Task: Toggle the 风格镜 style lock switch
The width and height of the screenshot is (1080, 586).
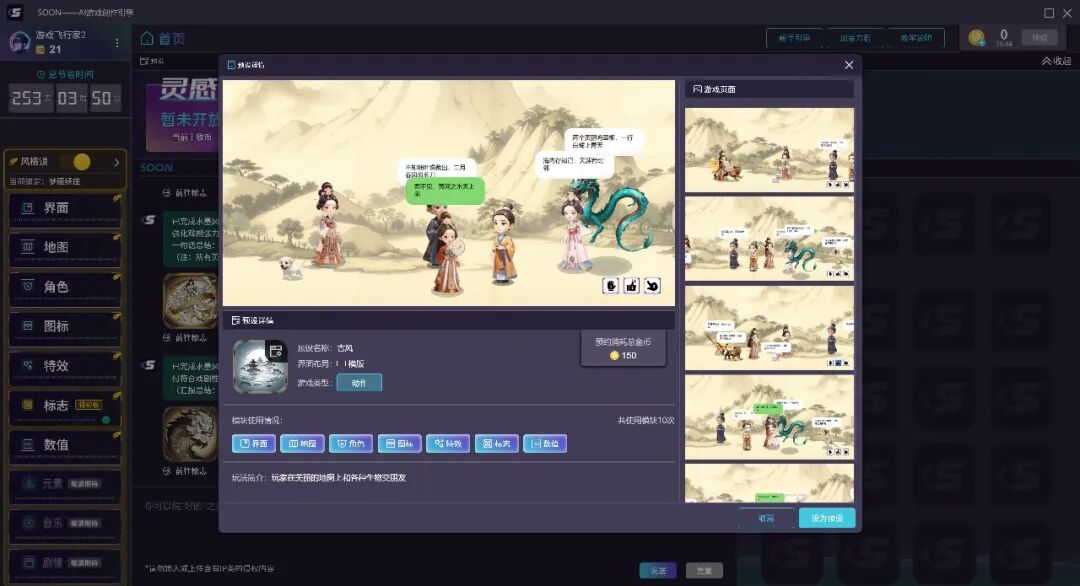Action: click(x=76, y=162)
